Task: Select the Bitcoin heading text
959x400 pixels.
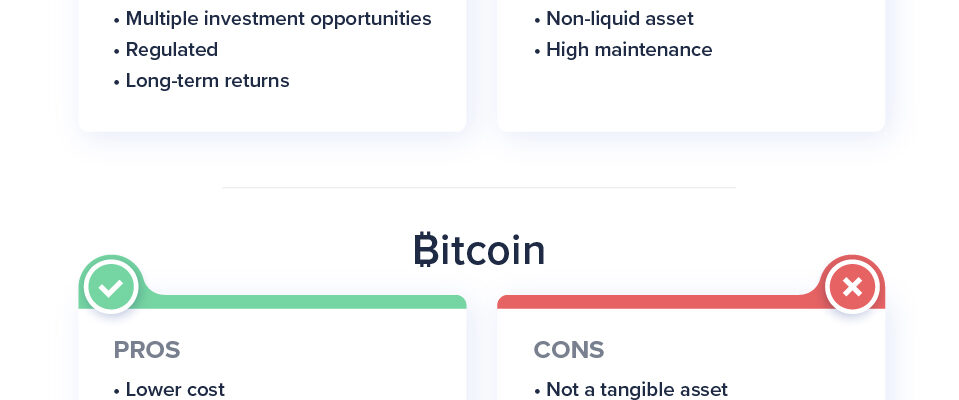Action: pyautogui.click(x=480, y=250)
